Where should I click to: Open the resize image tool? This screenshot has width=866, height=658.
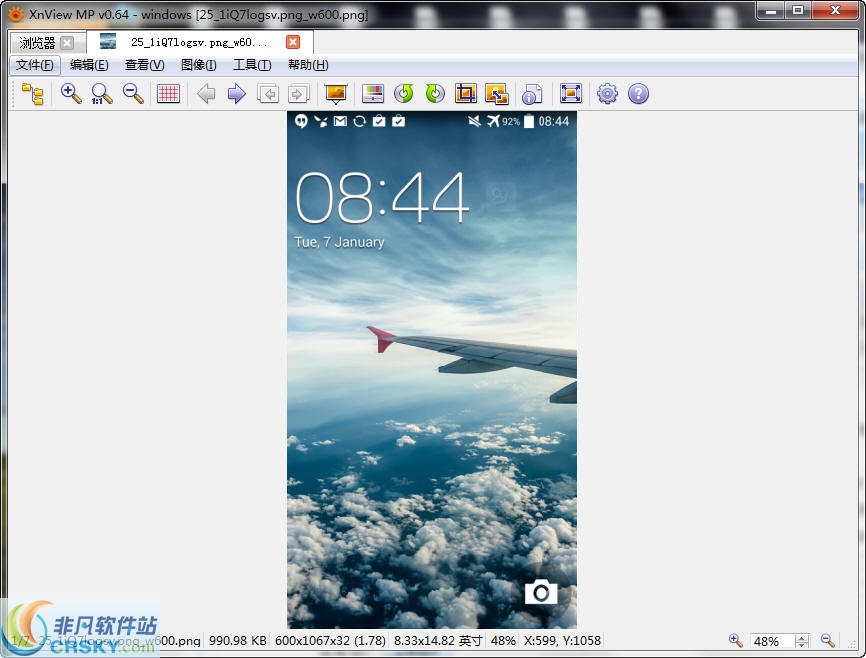pyautogui.click(x=496, y=94)
